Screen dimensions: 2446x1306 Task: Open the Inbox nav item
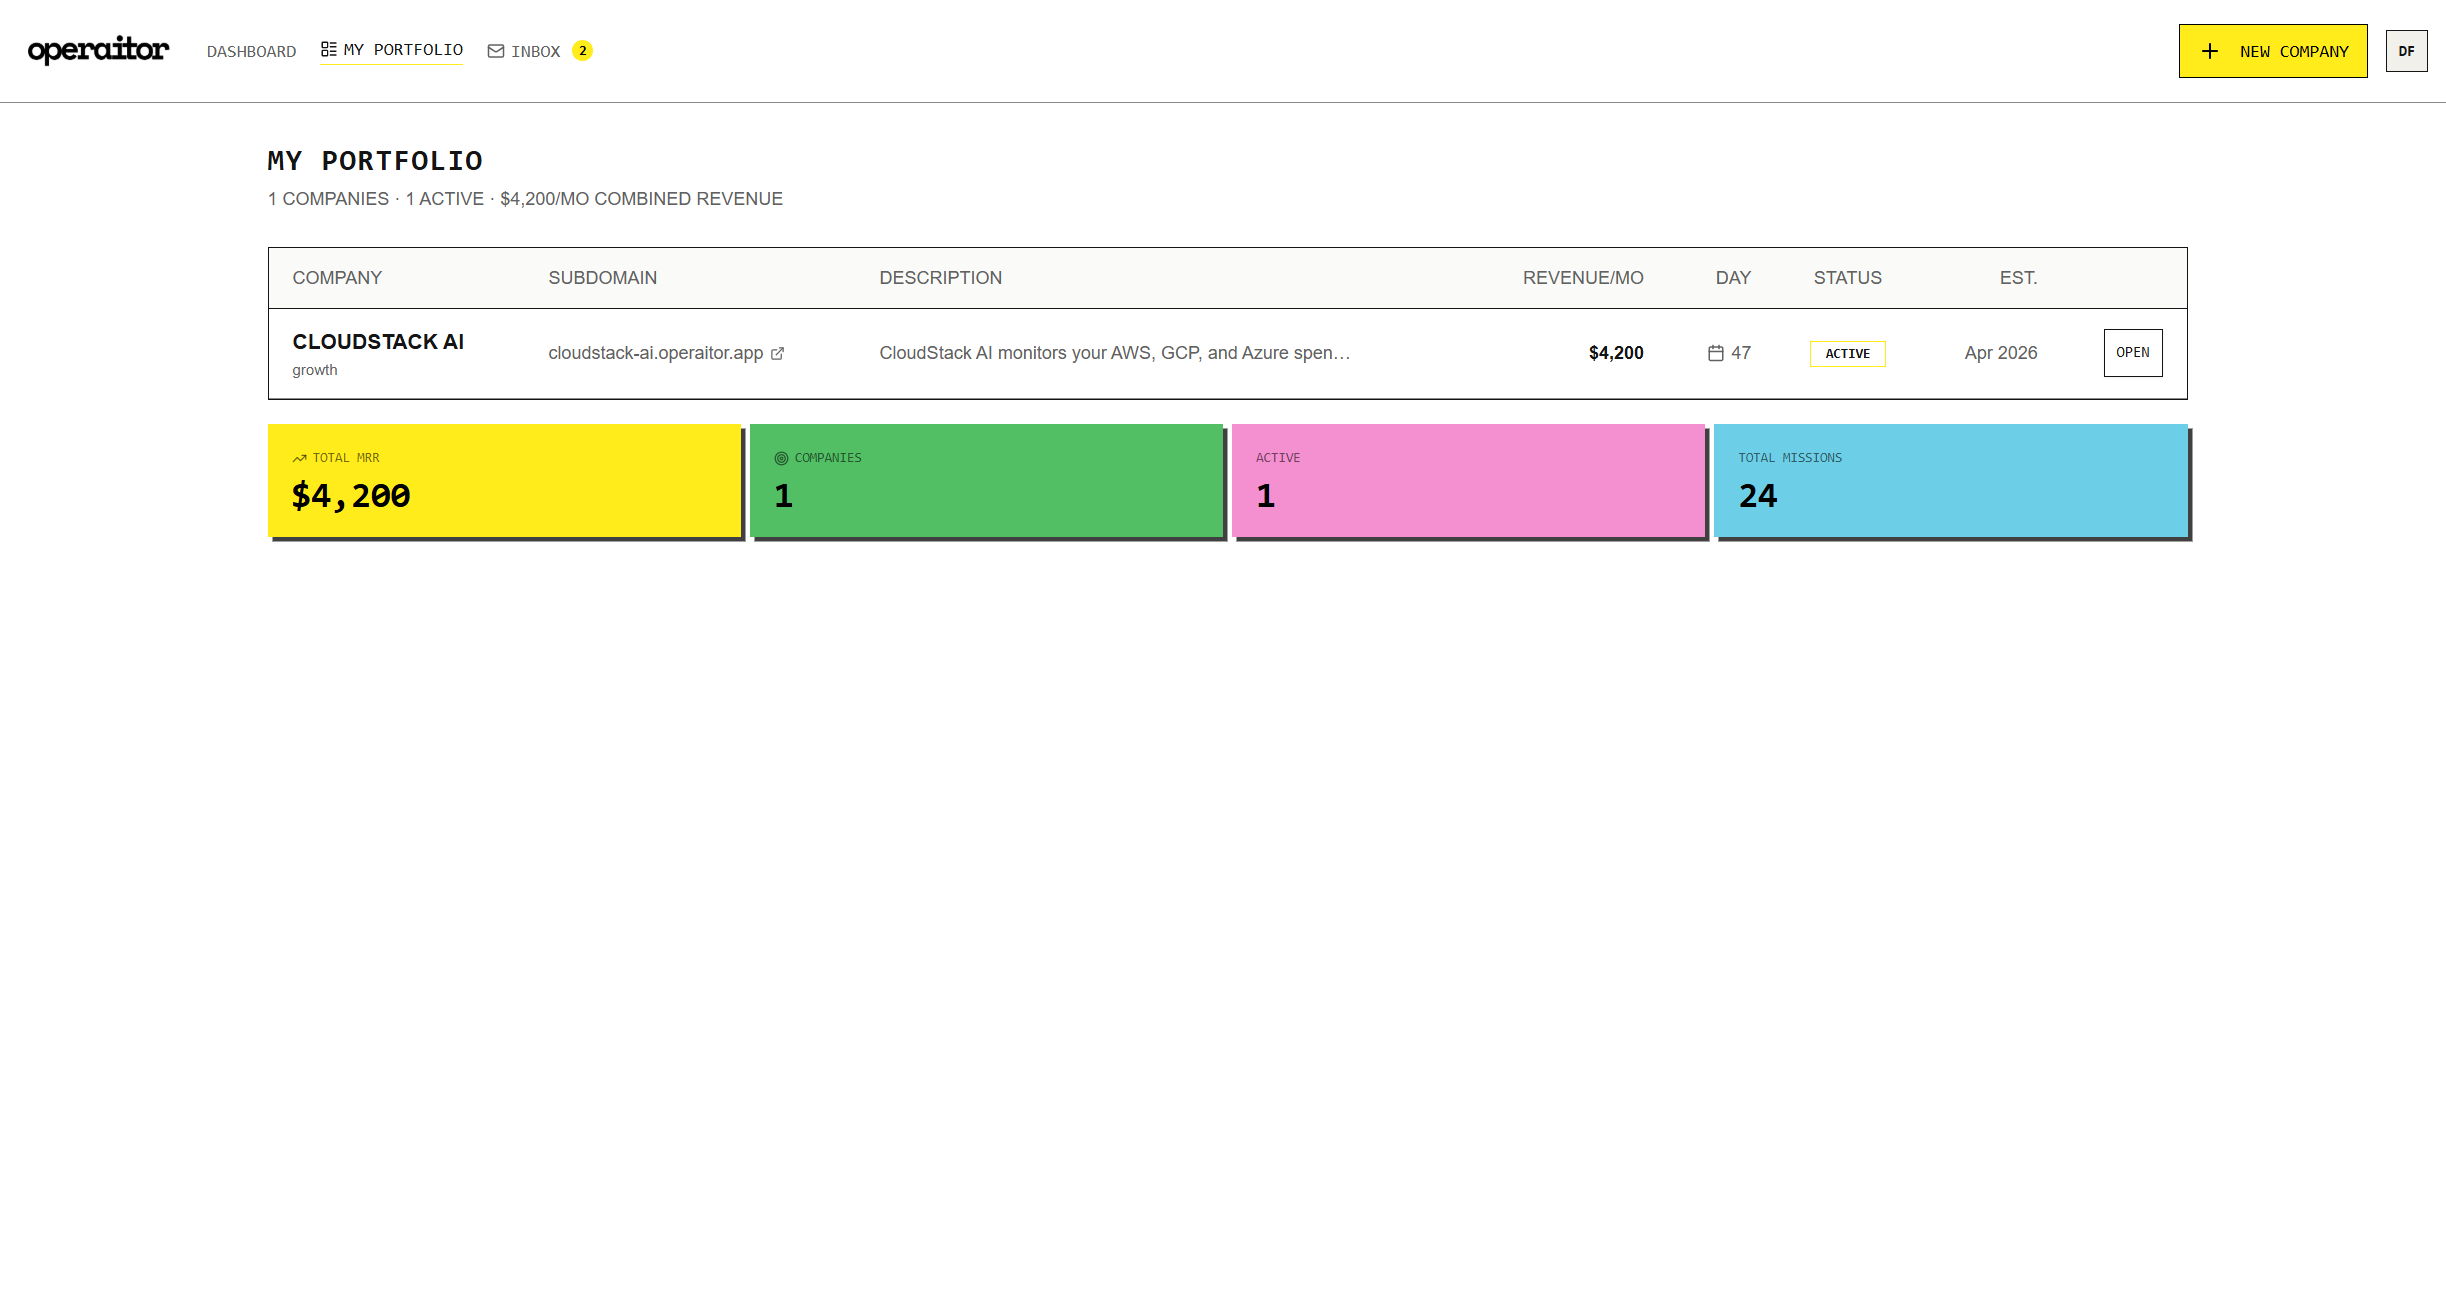[540, 51]
